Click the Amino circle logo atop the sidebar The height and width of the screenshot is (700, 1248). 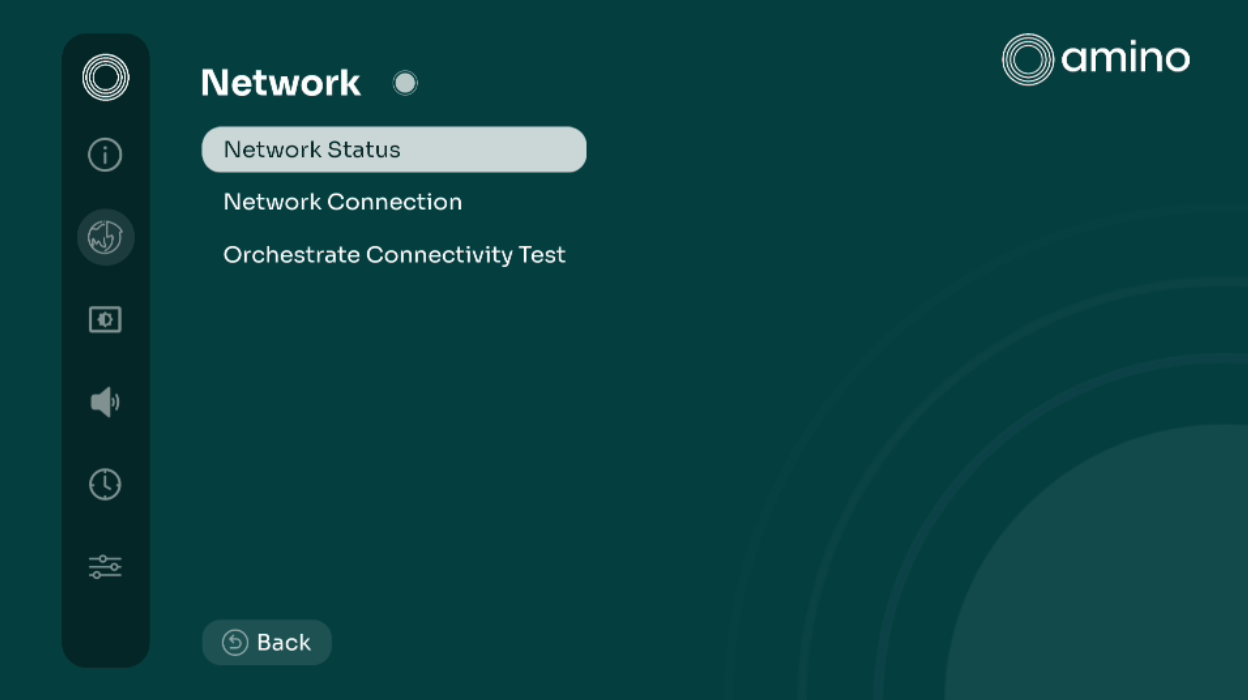coord(105,77)
